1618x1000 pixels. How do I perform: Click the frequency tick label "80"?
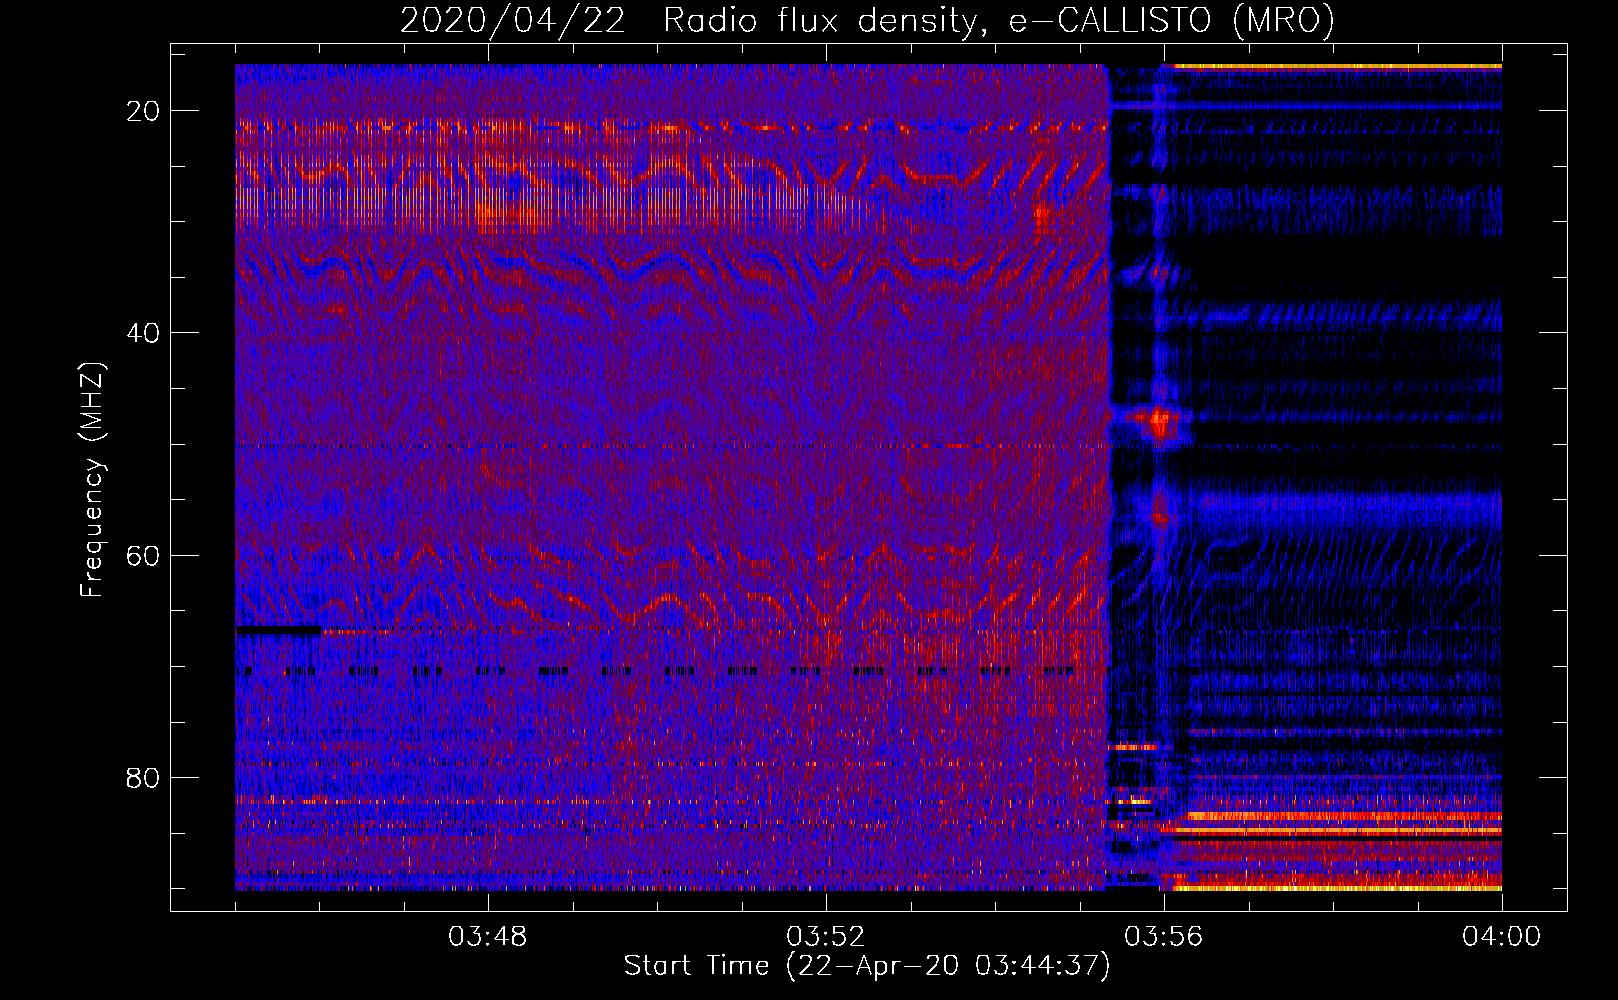tap(143, 777)
